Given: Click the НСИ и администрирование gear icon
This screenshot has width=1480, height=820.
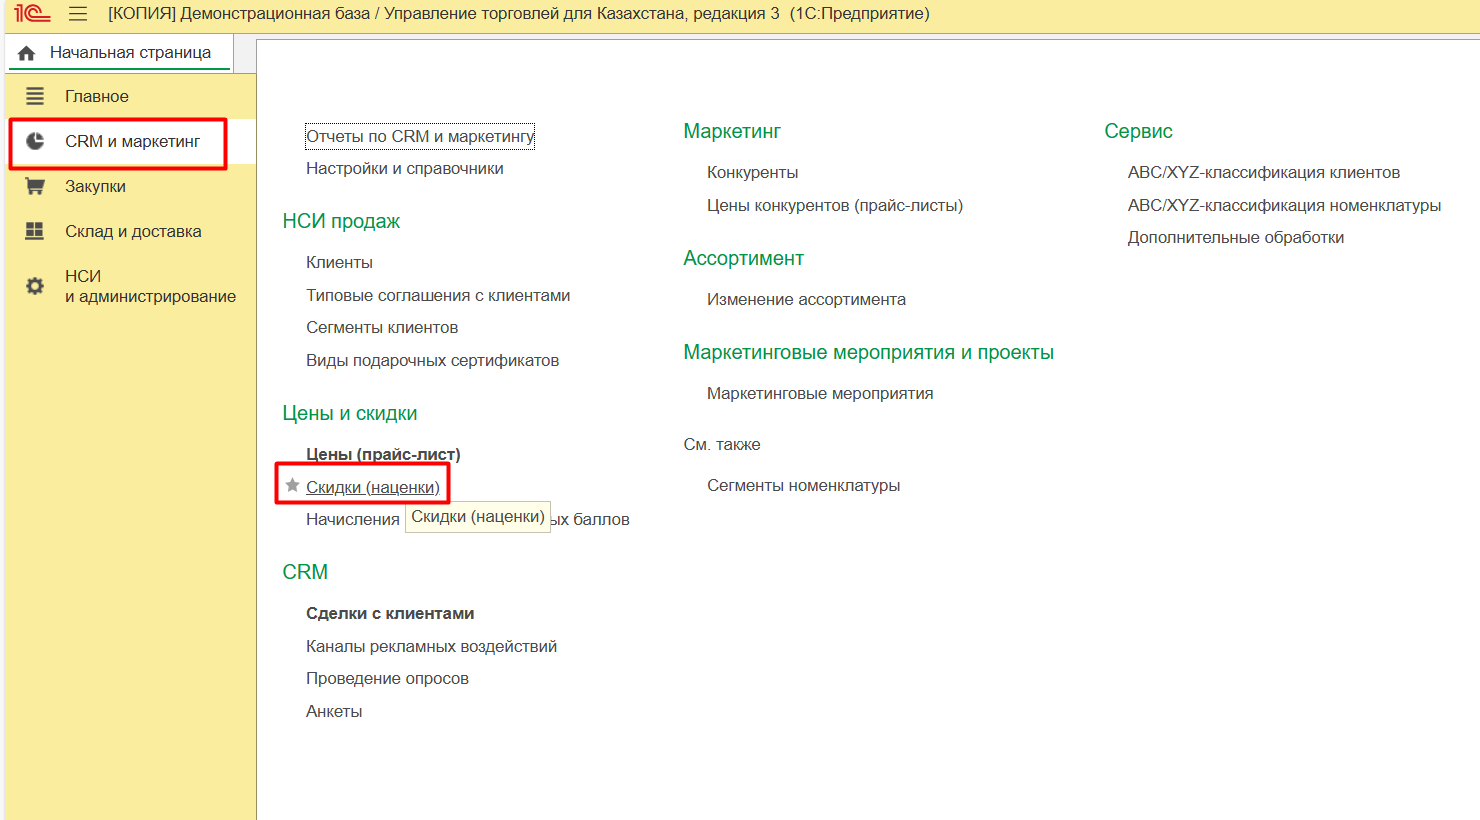Looking at the screenshot, I should click(35, 286).
